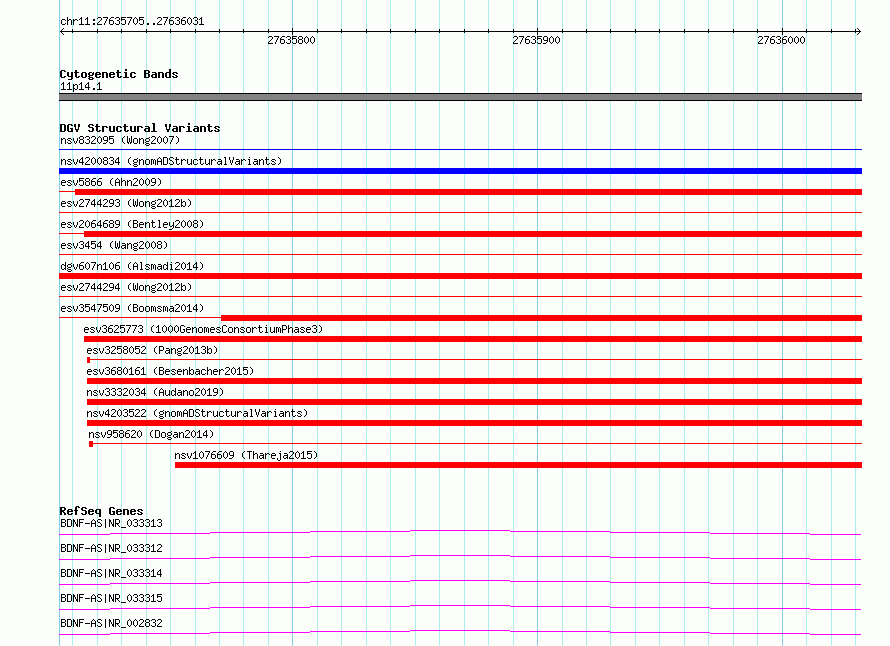Select BDNF-AS|NR_033315 gene label
The image size is (890, 646).
(x=111, y=598)
